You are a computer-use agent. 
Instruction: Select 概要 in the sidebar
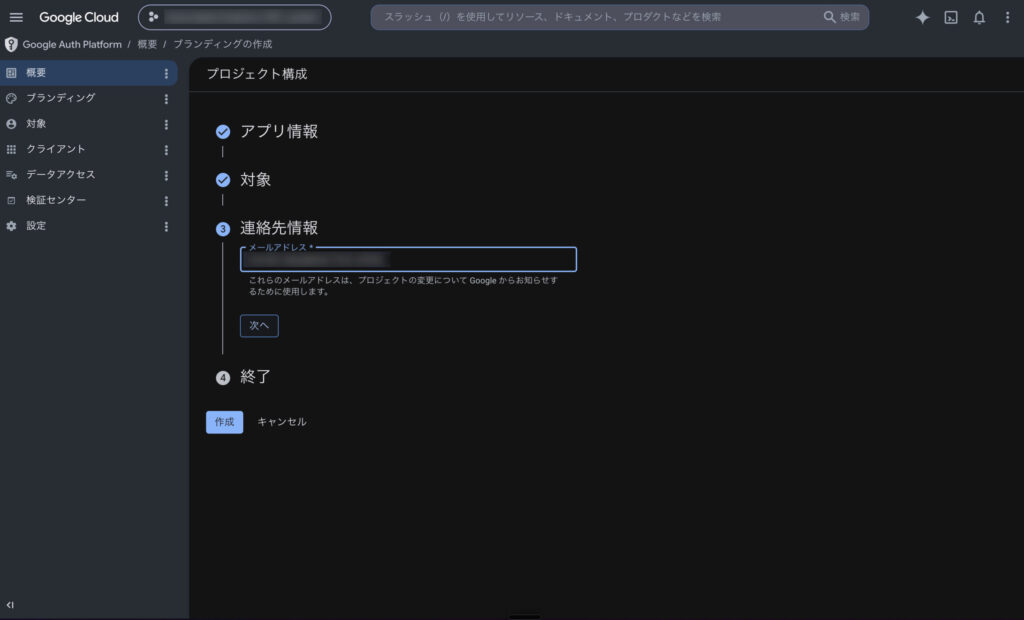tap(88, 73)
